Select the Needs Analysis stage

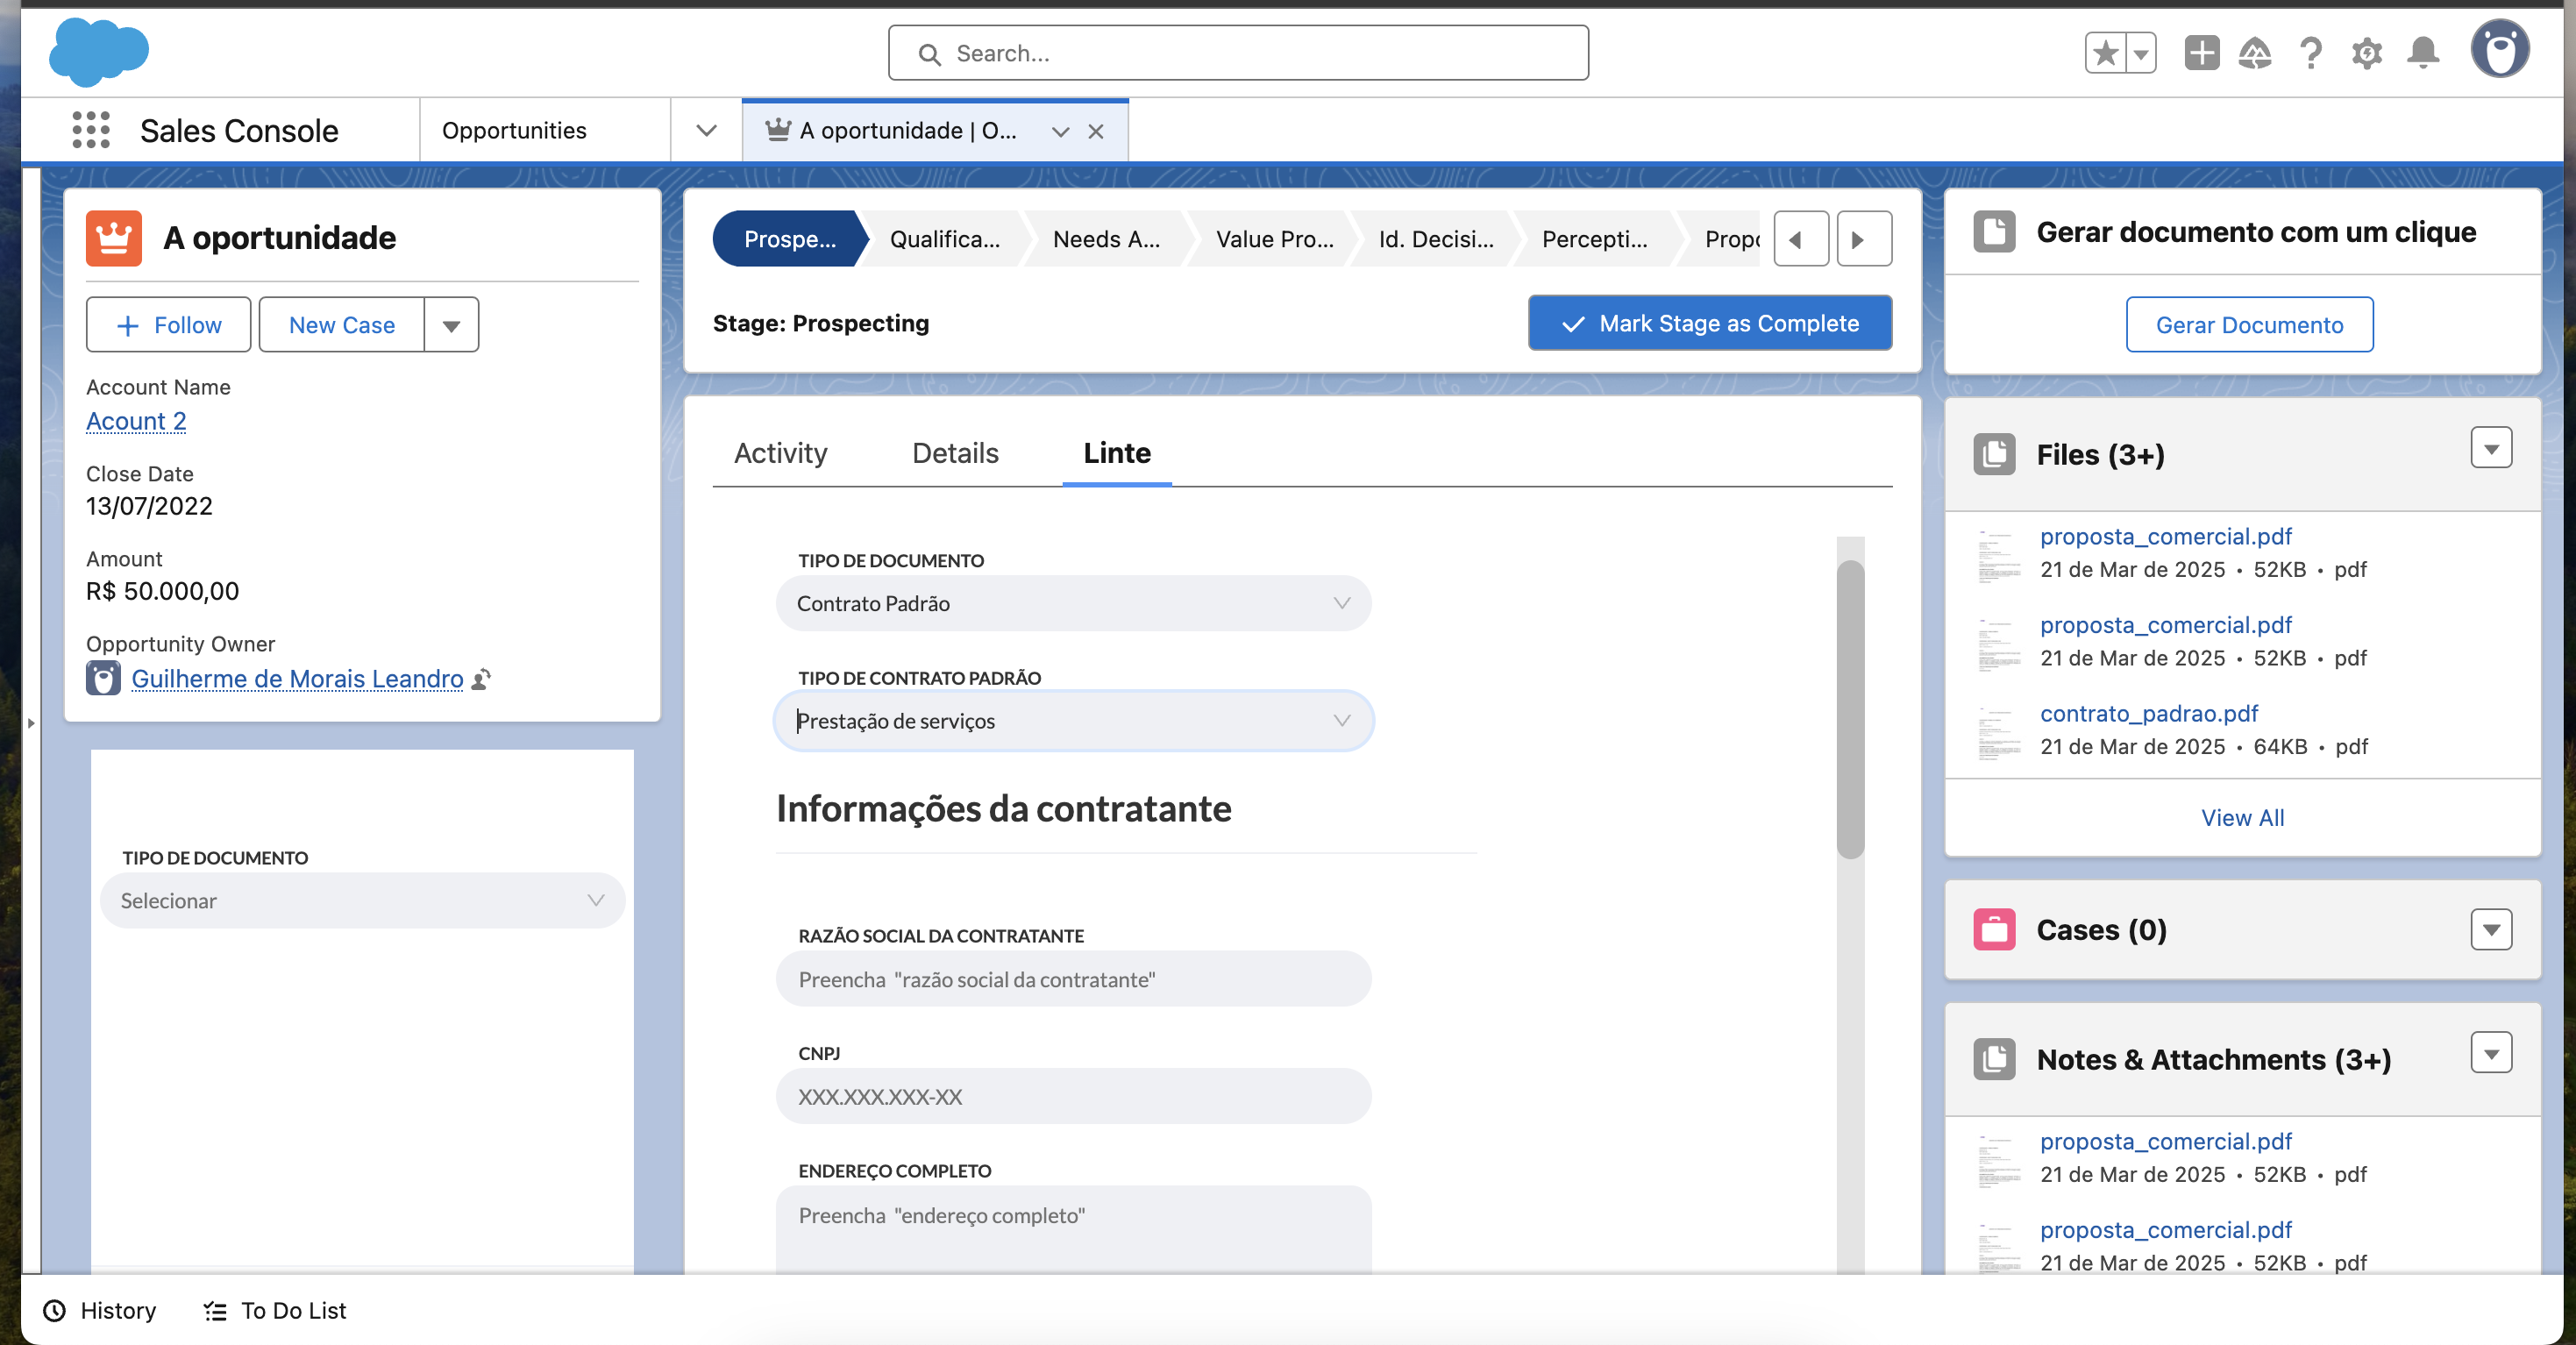[1106, 239]
